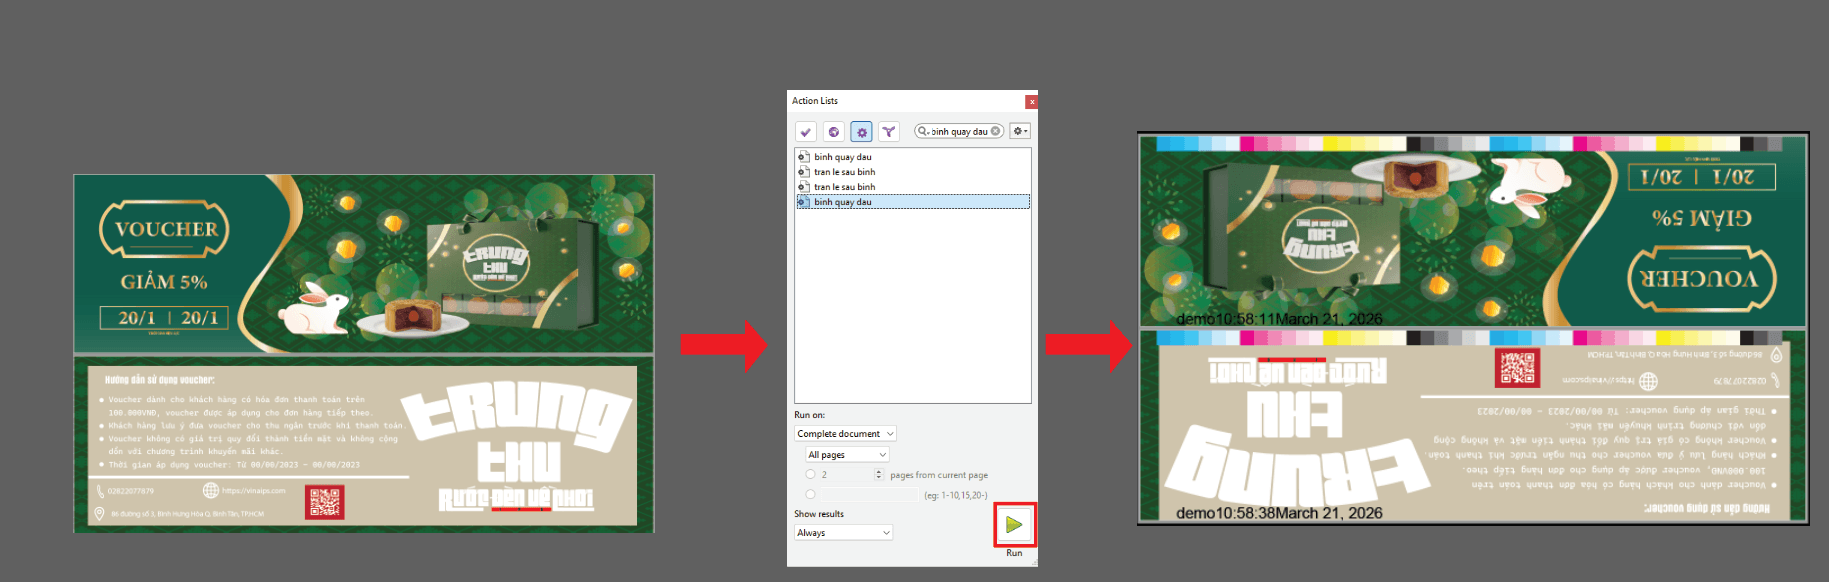The image size is (1829, 582).
Task: Click the page range input field
Action: coord(868,495)
